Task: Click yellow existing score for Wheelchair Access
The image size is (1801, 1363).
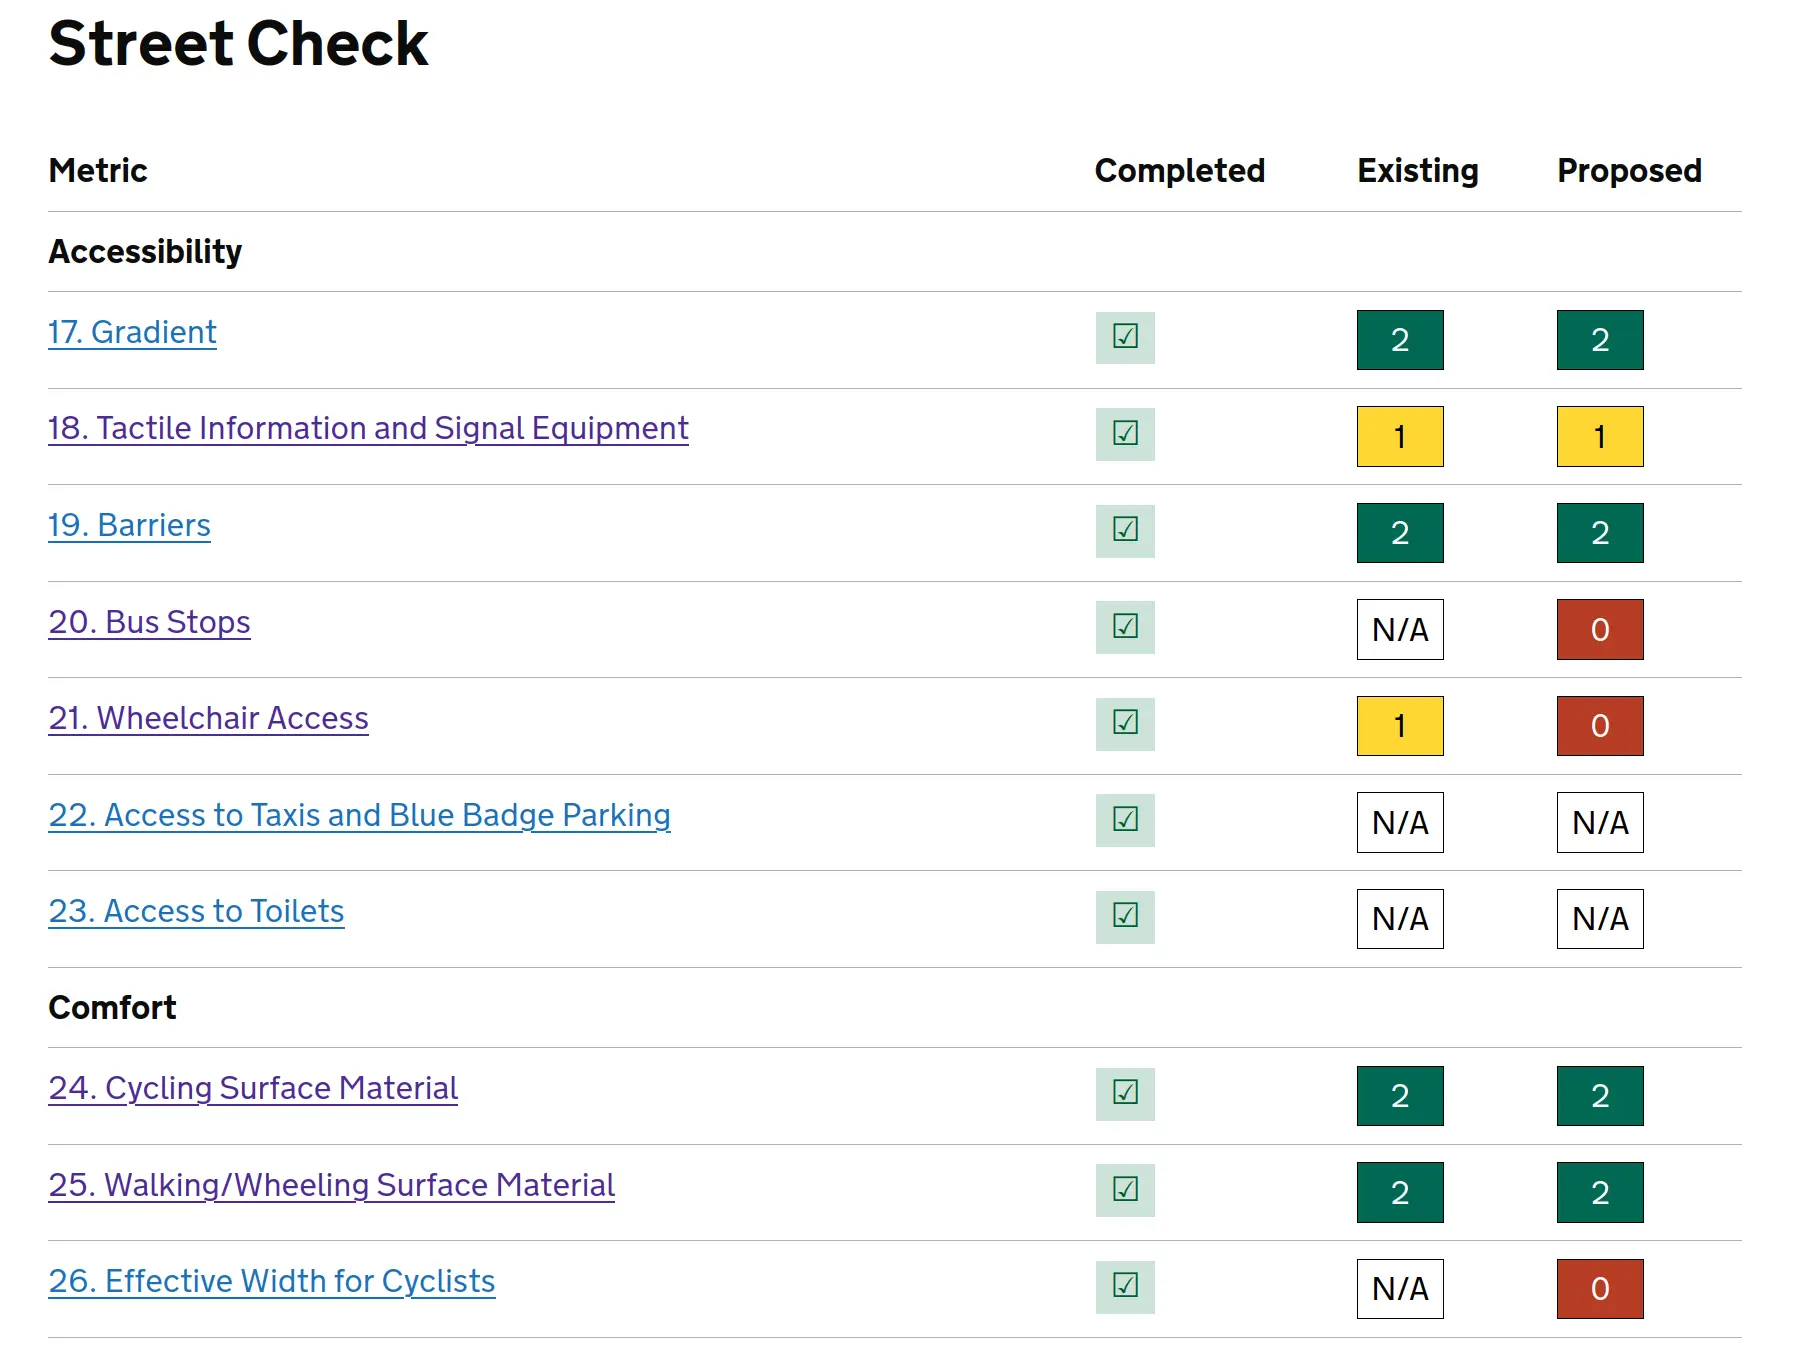Action: point(1399,726)
